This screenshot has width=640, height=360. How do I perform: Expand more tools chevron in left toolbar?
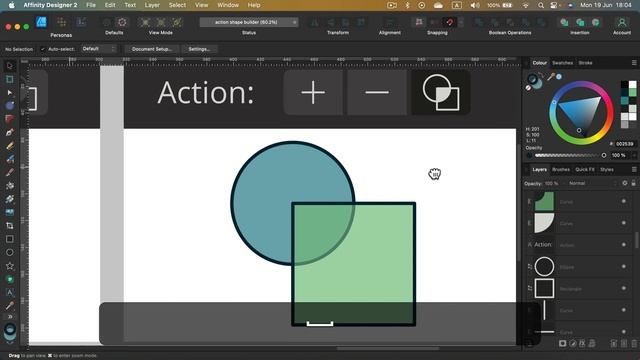(x=9, y=317)
